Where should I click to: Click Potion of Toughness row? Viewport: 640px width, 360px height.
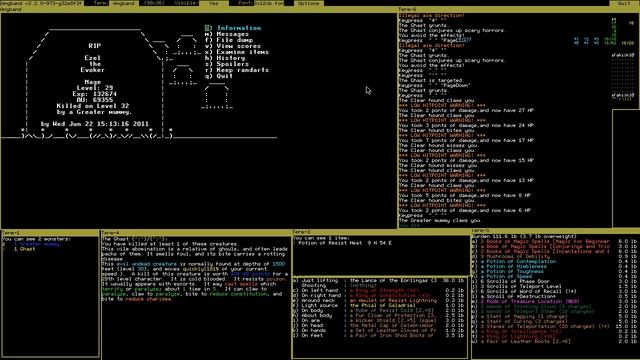click(554, 271)
